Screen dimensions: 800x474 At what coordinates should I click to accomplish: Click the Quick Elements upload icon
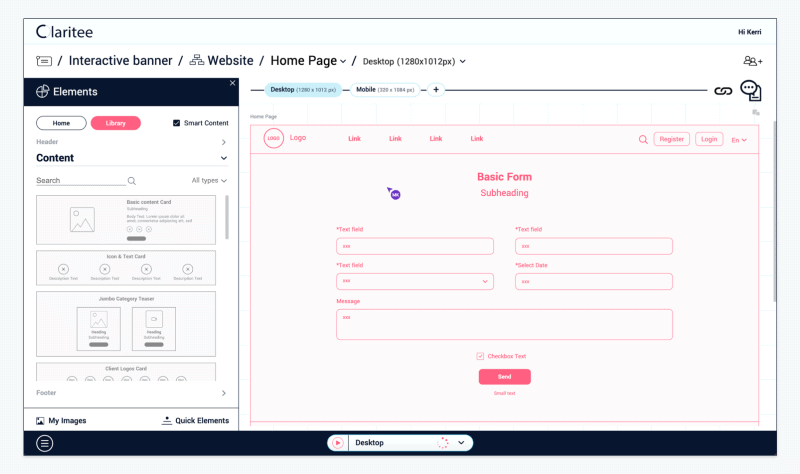tap(166, 420)
